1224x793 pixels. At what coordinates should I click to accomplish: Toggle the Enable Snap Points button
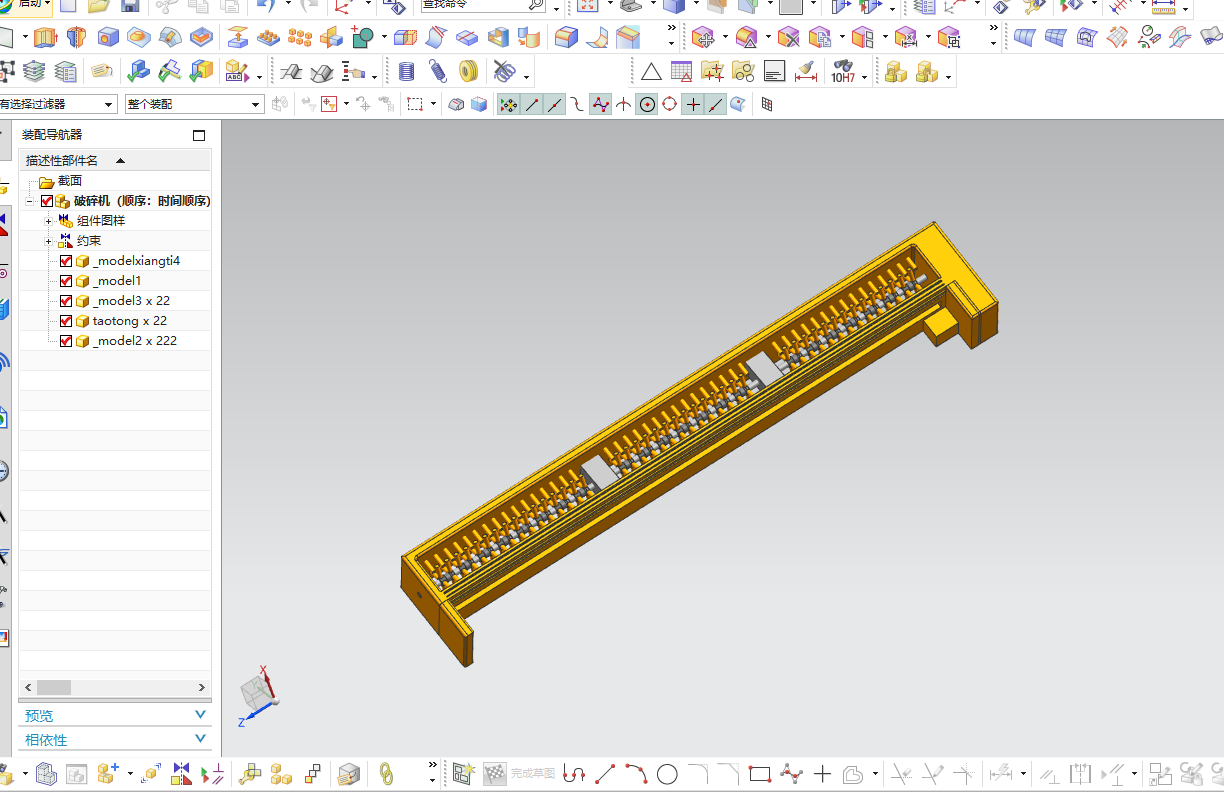click(509, 104)
